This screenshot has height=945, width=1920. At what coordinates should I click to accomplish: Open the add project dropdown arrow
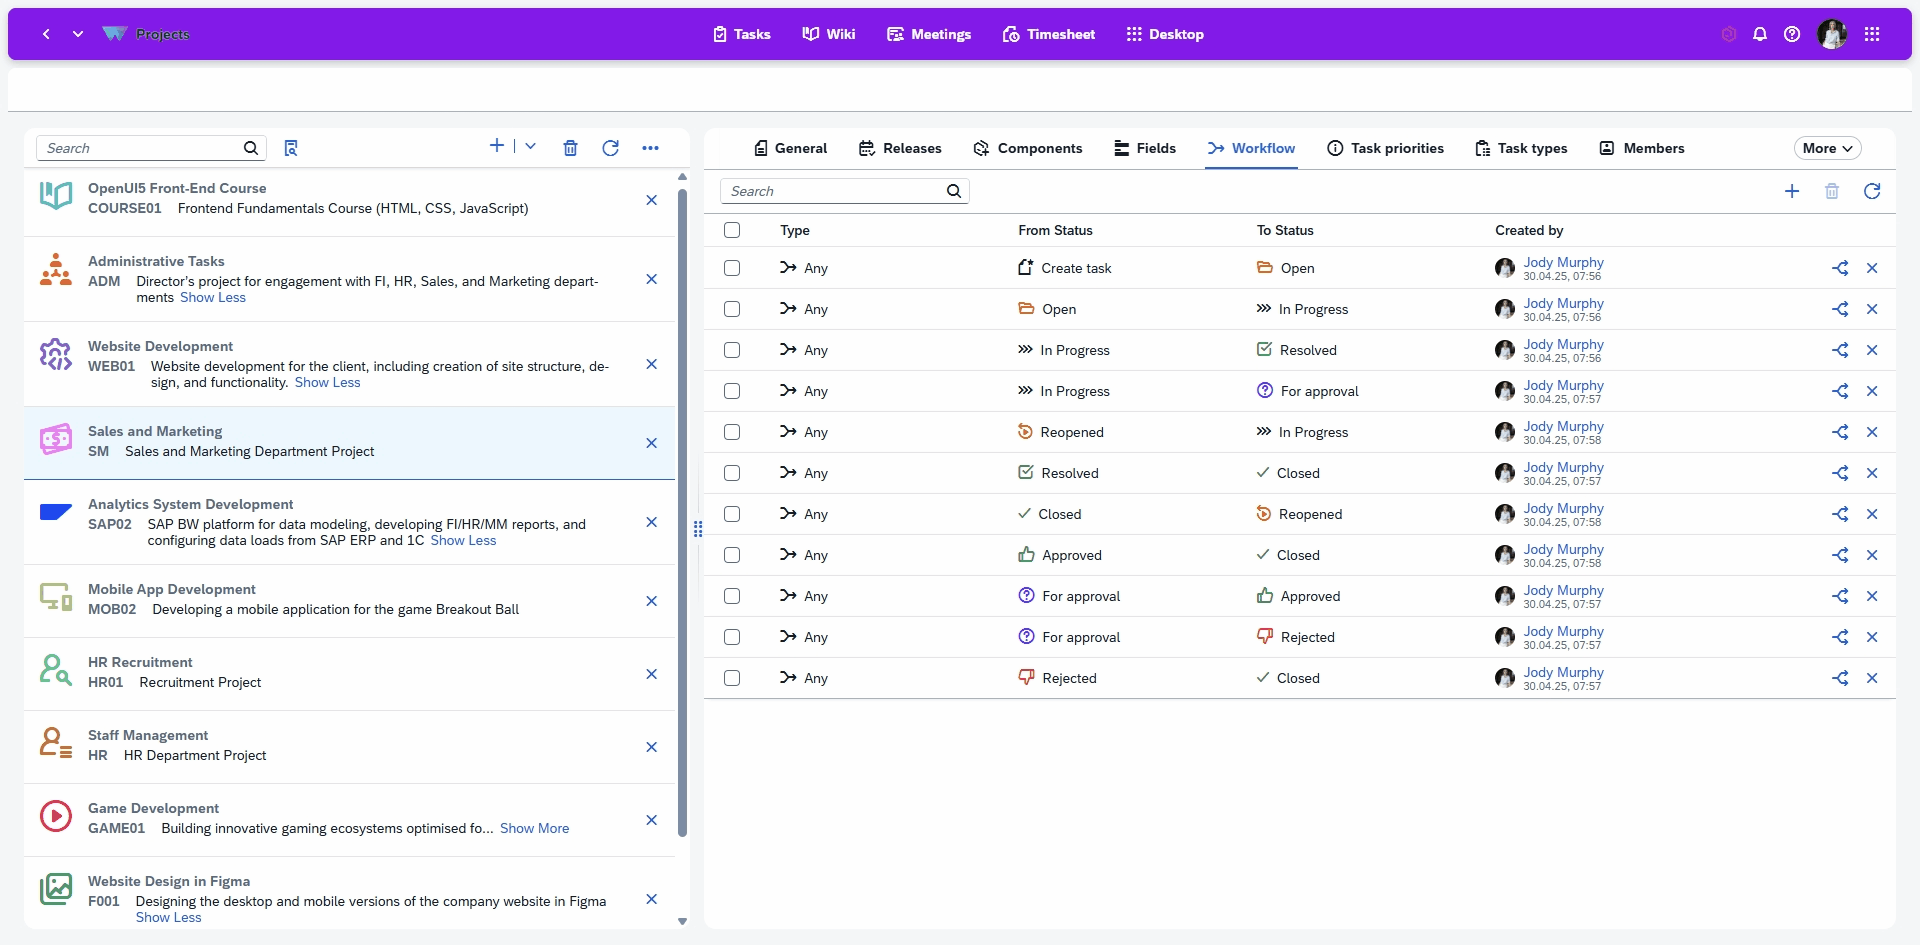click(531, 147)
